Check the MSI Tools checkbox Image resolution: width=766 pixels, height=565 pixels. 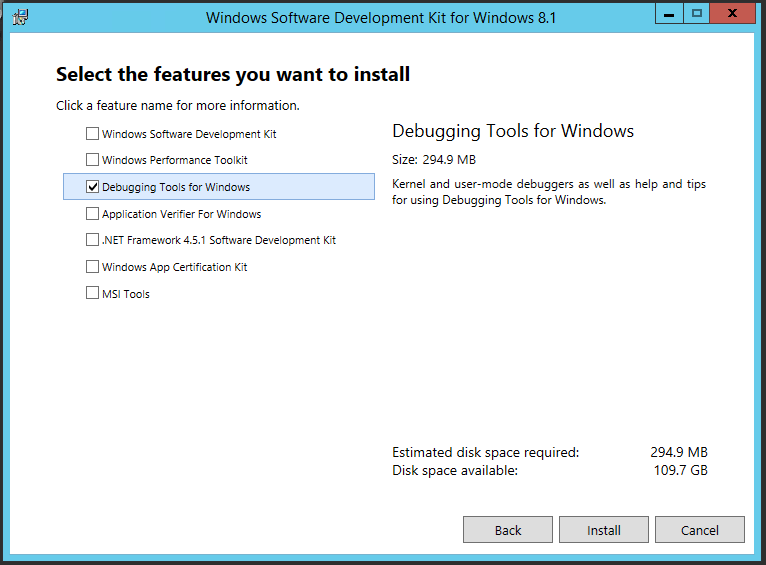pos(92,293)
